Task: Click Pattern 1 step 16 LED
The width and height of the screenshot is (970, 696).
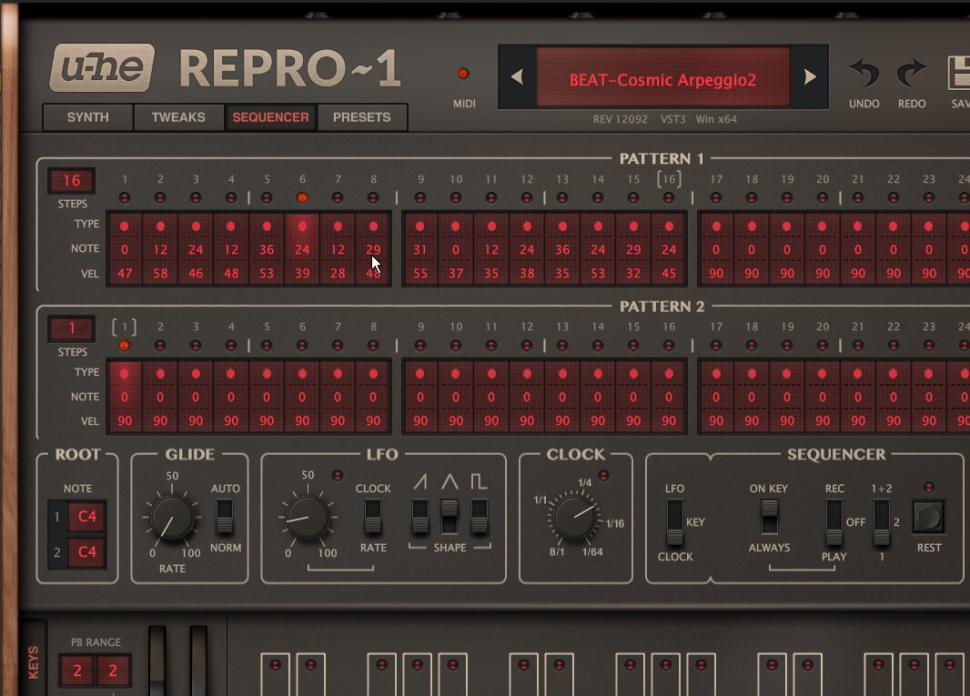Action: tap(669, 198)
